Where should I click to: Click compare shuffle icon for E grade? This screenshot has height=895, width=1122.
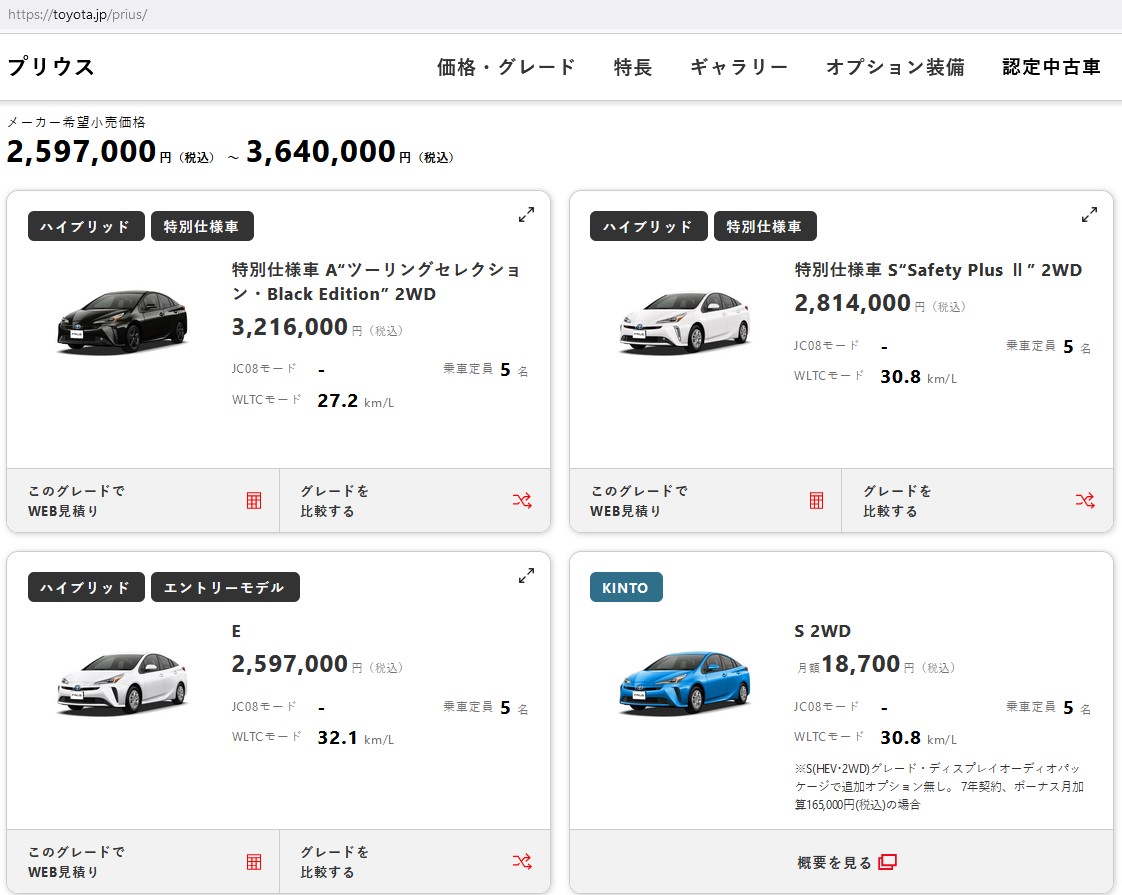coord(522,862)
